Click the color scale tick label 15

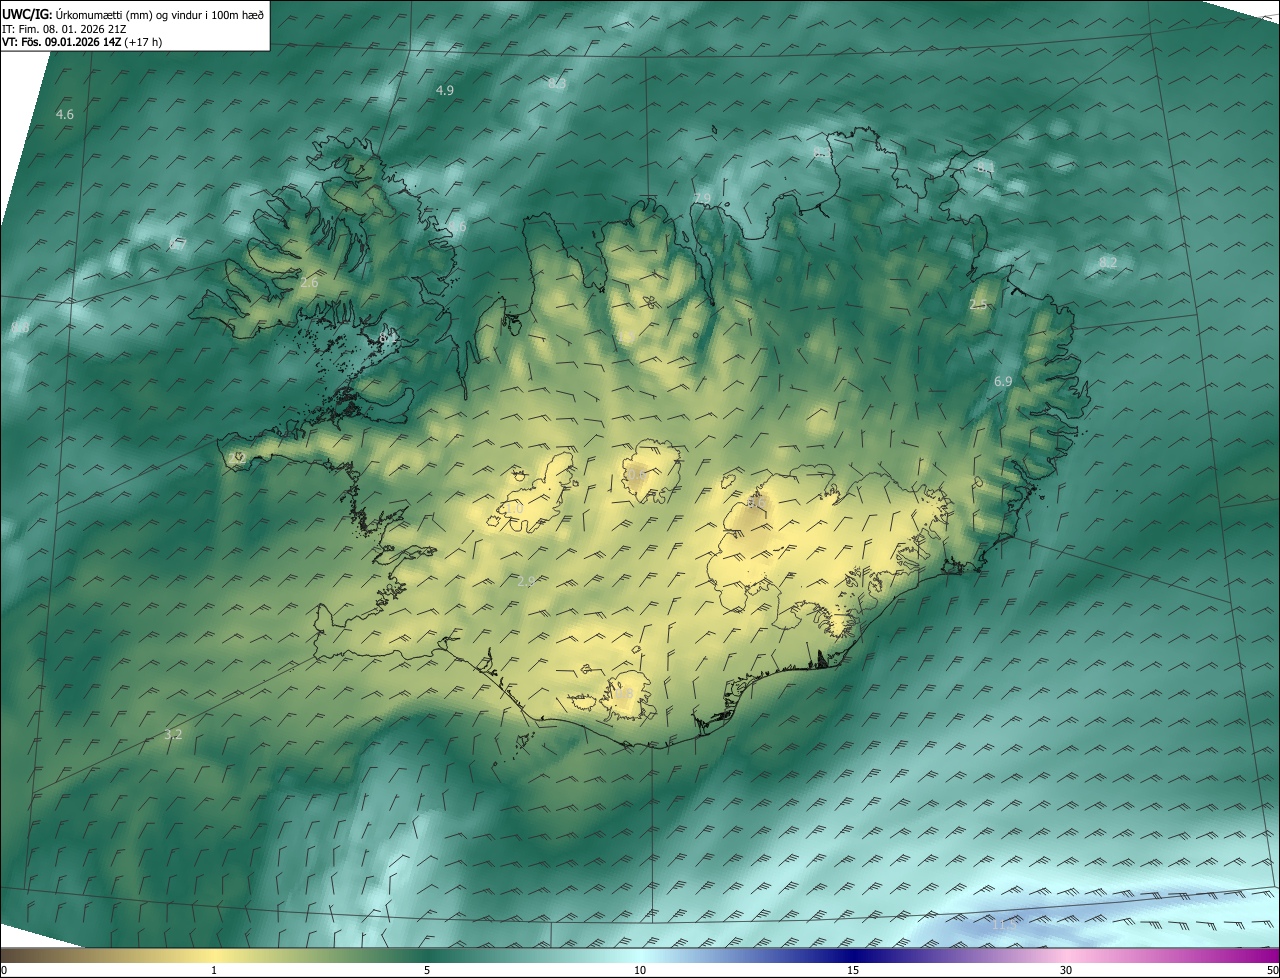click(853, 970)
